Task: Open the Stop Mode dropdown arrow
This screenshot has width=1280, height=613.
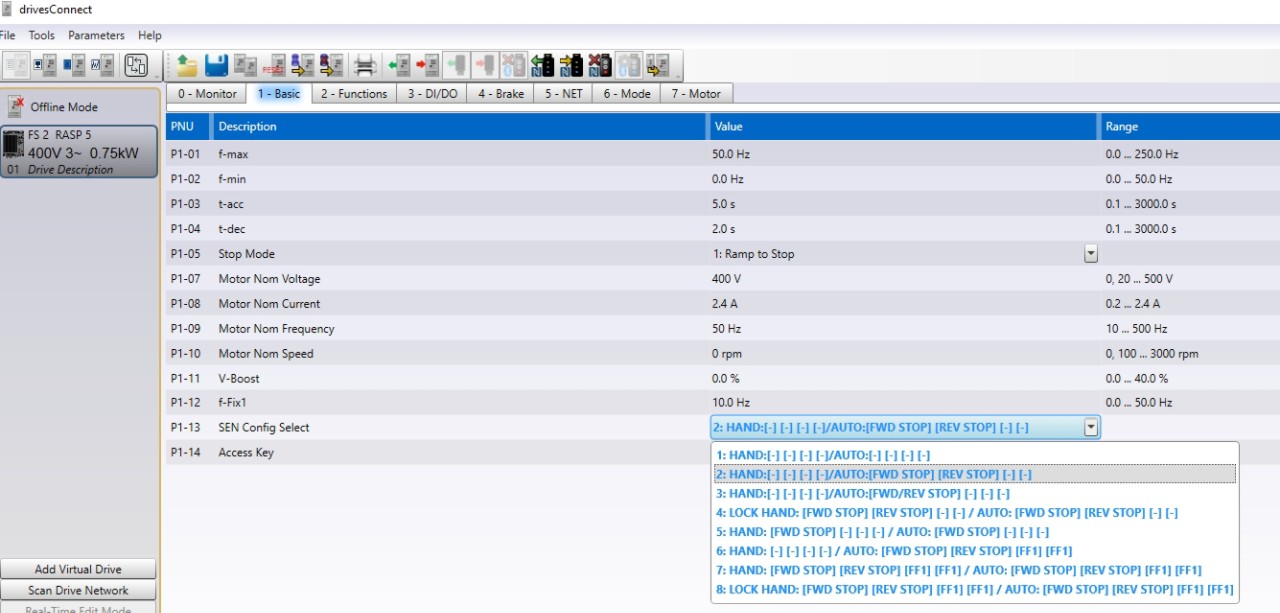Action: pos(1091,254)
